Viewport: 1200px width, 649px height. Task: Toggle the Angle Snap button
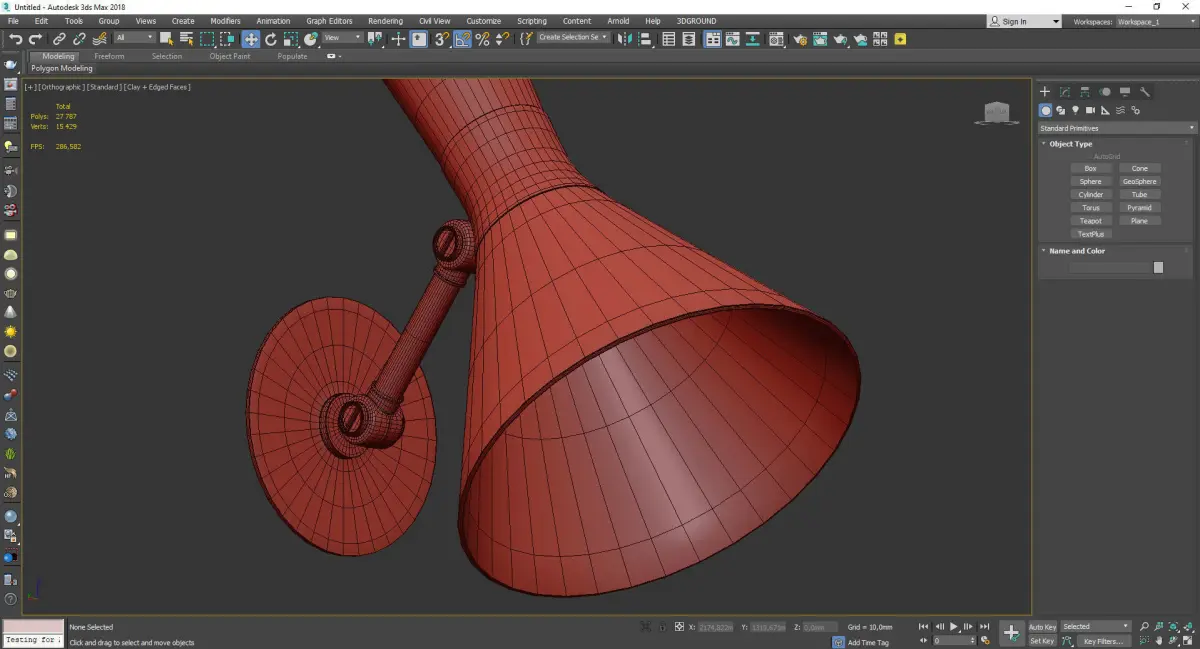coord(462,39)
